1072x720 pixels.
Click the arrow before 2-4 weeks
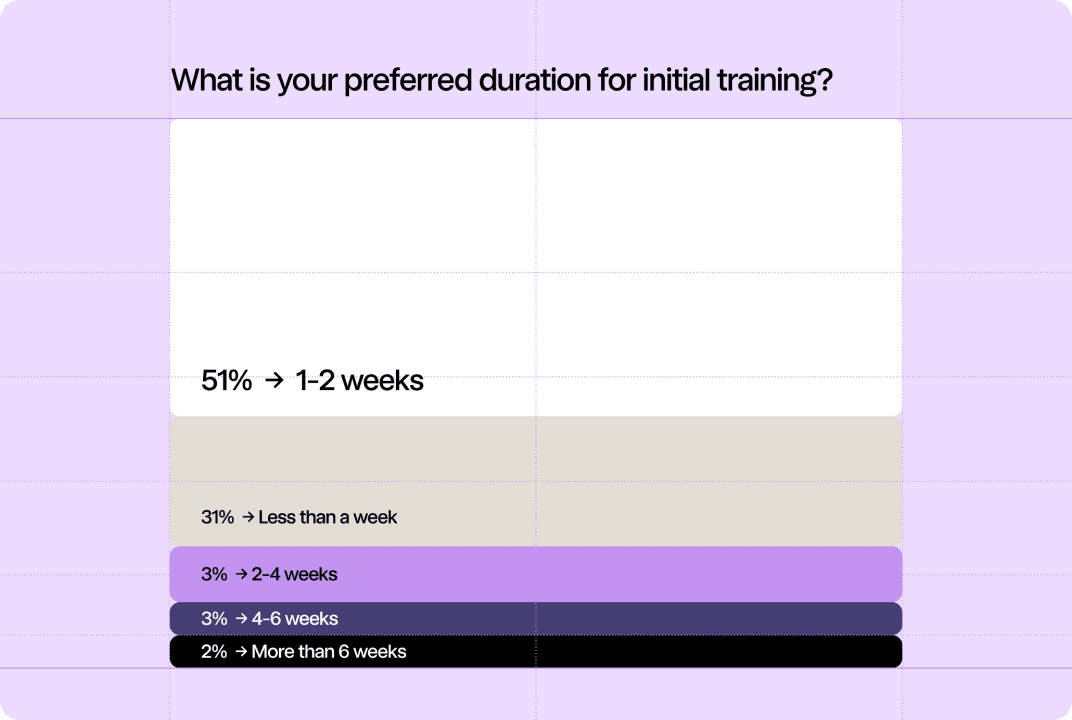pyautogui.click(x=241, y=574)
